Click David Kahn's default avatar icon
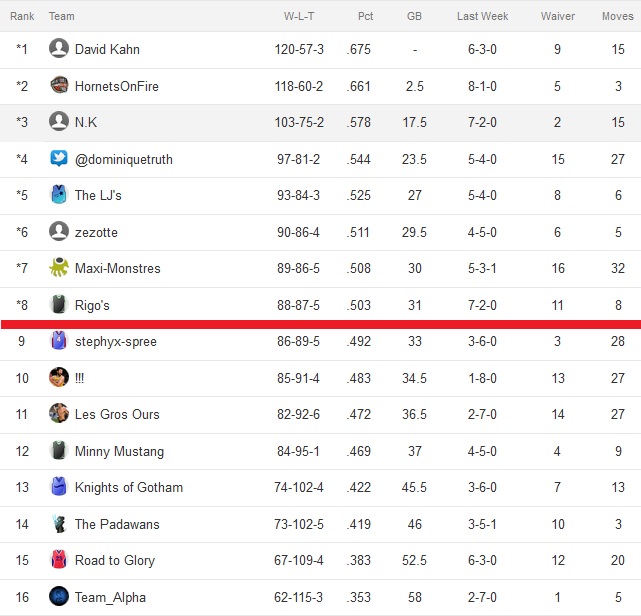Image resolution: width=641 pixels, height=616 pixels. (x=59, y=48)
